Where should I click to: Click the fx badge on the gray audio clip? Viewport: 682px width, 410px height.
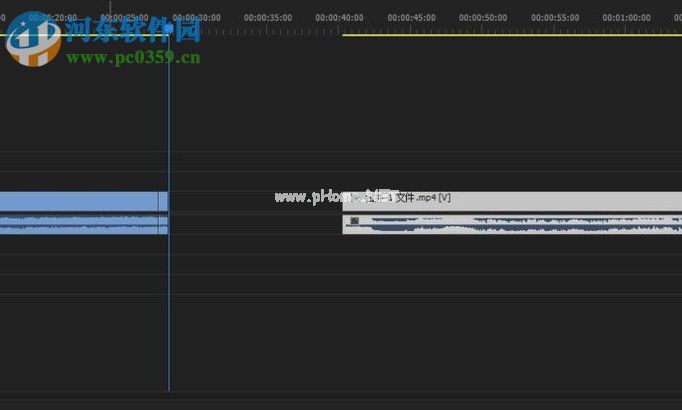tap(353, 221)
